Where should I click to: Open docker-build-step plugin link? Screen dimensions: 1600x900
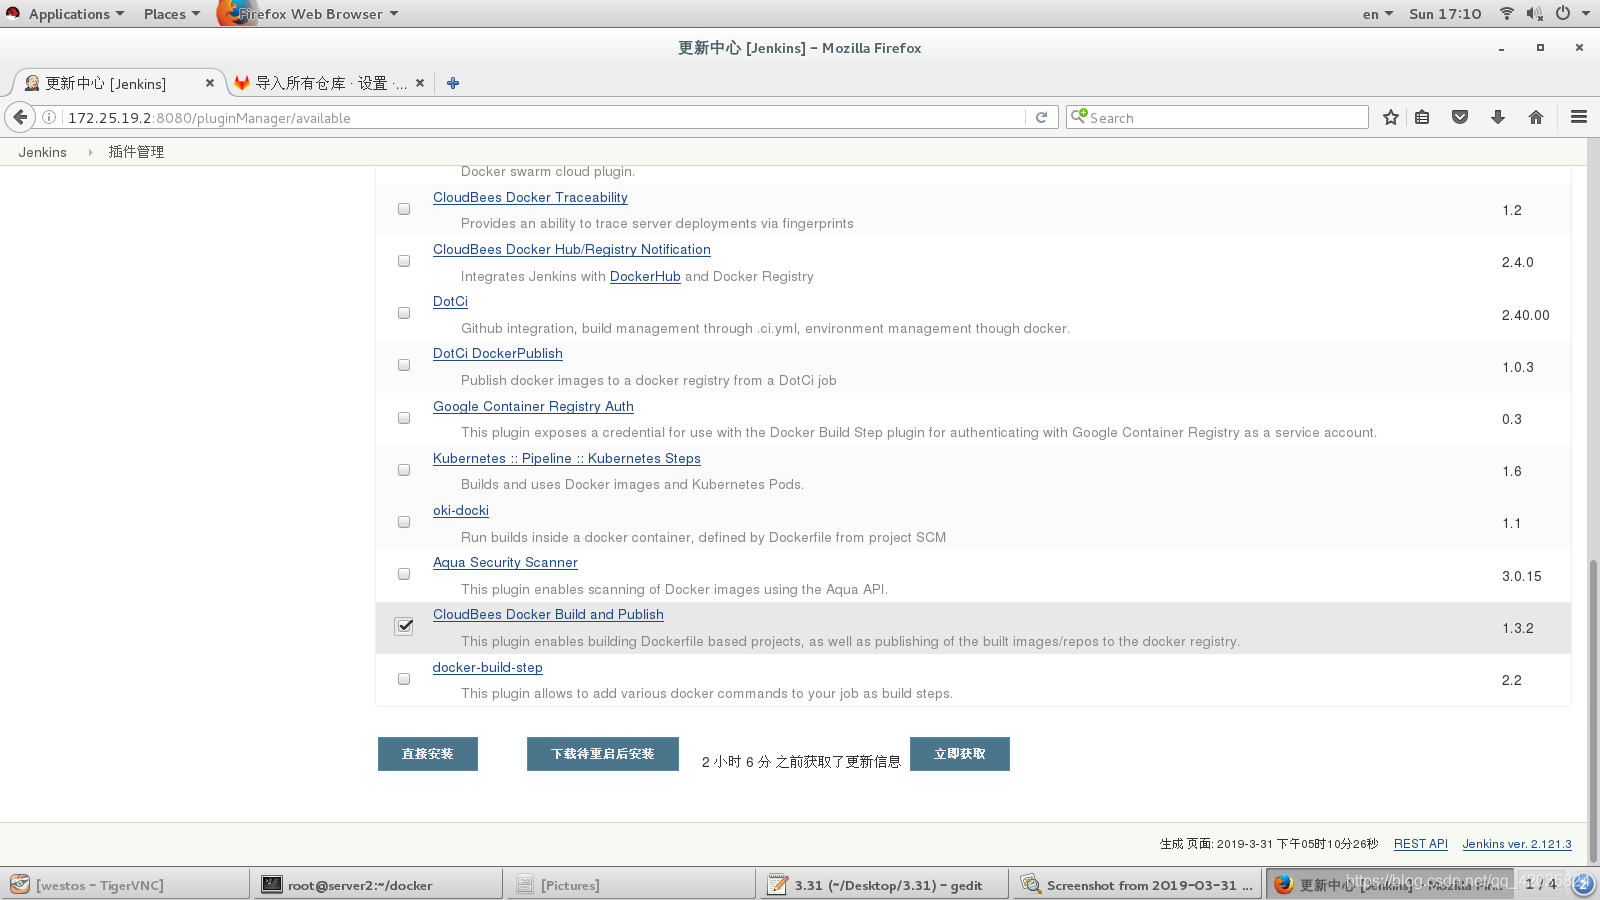pyautogui.click(x=488, y=667)
